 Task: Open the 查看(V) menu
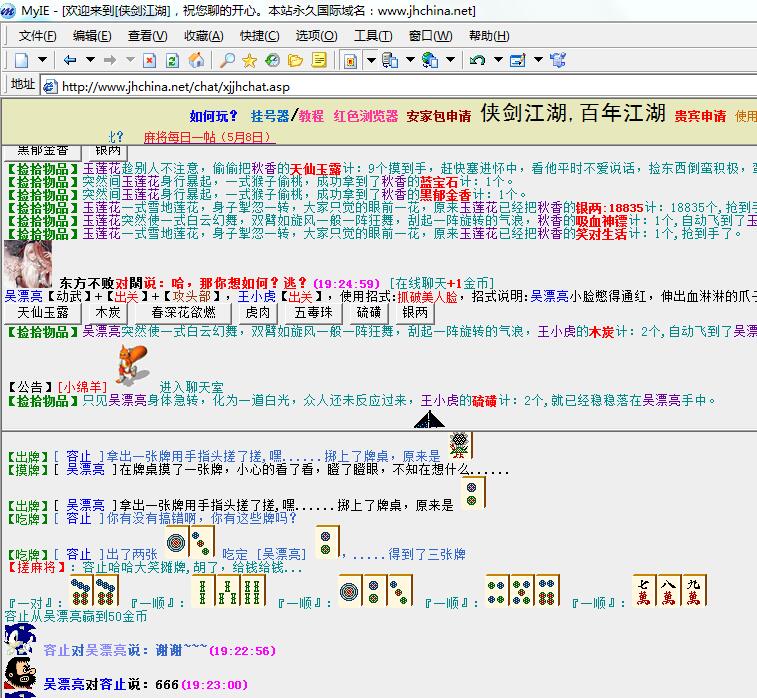[148, 36]
